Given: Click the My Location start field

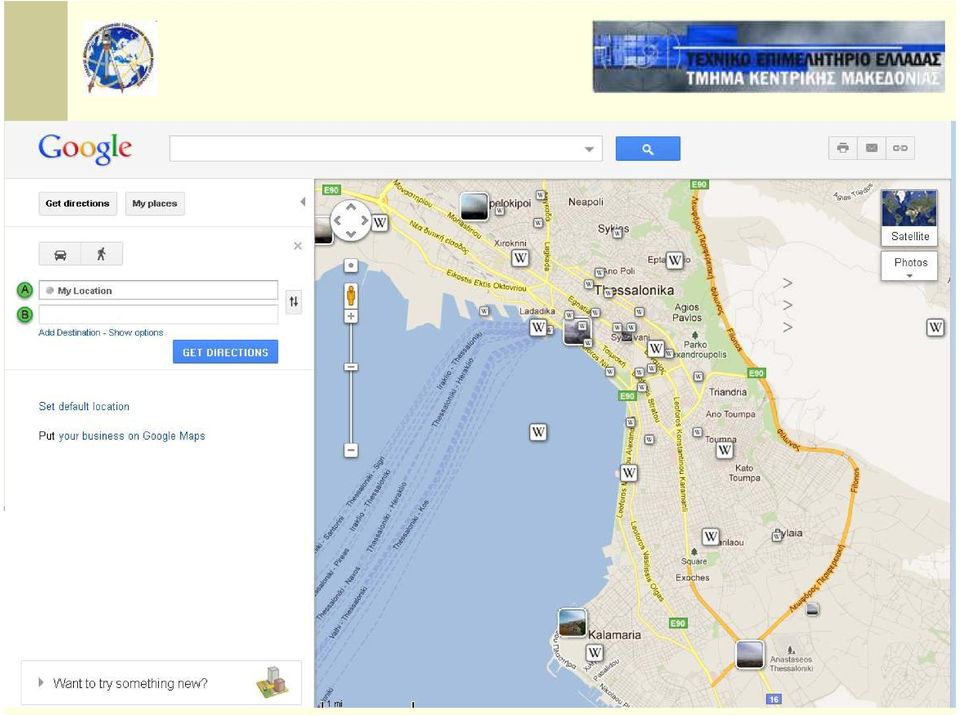Looking at the screenshot, I should (x=159, y=290).
